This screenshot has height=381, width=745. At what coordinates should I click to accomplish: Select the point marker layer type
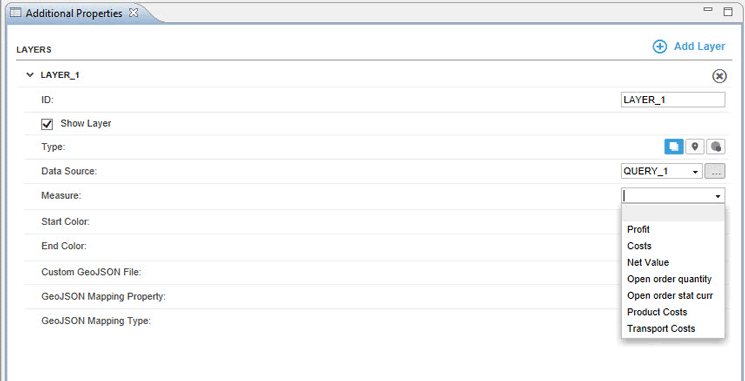(x=695, y=147)
